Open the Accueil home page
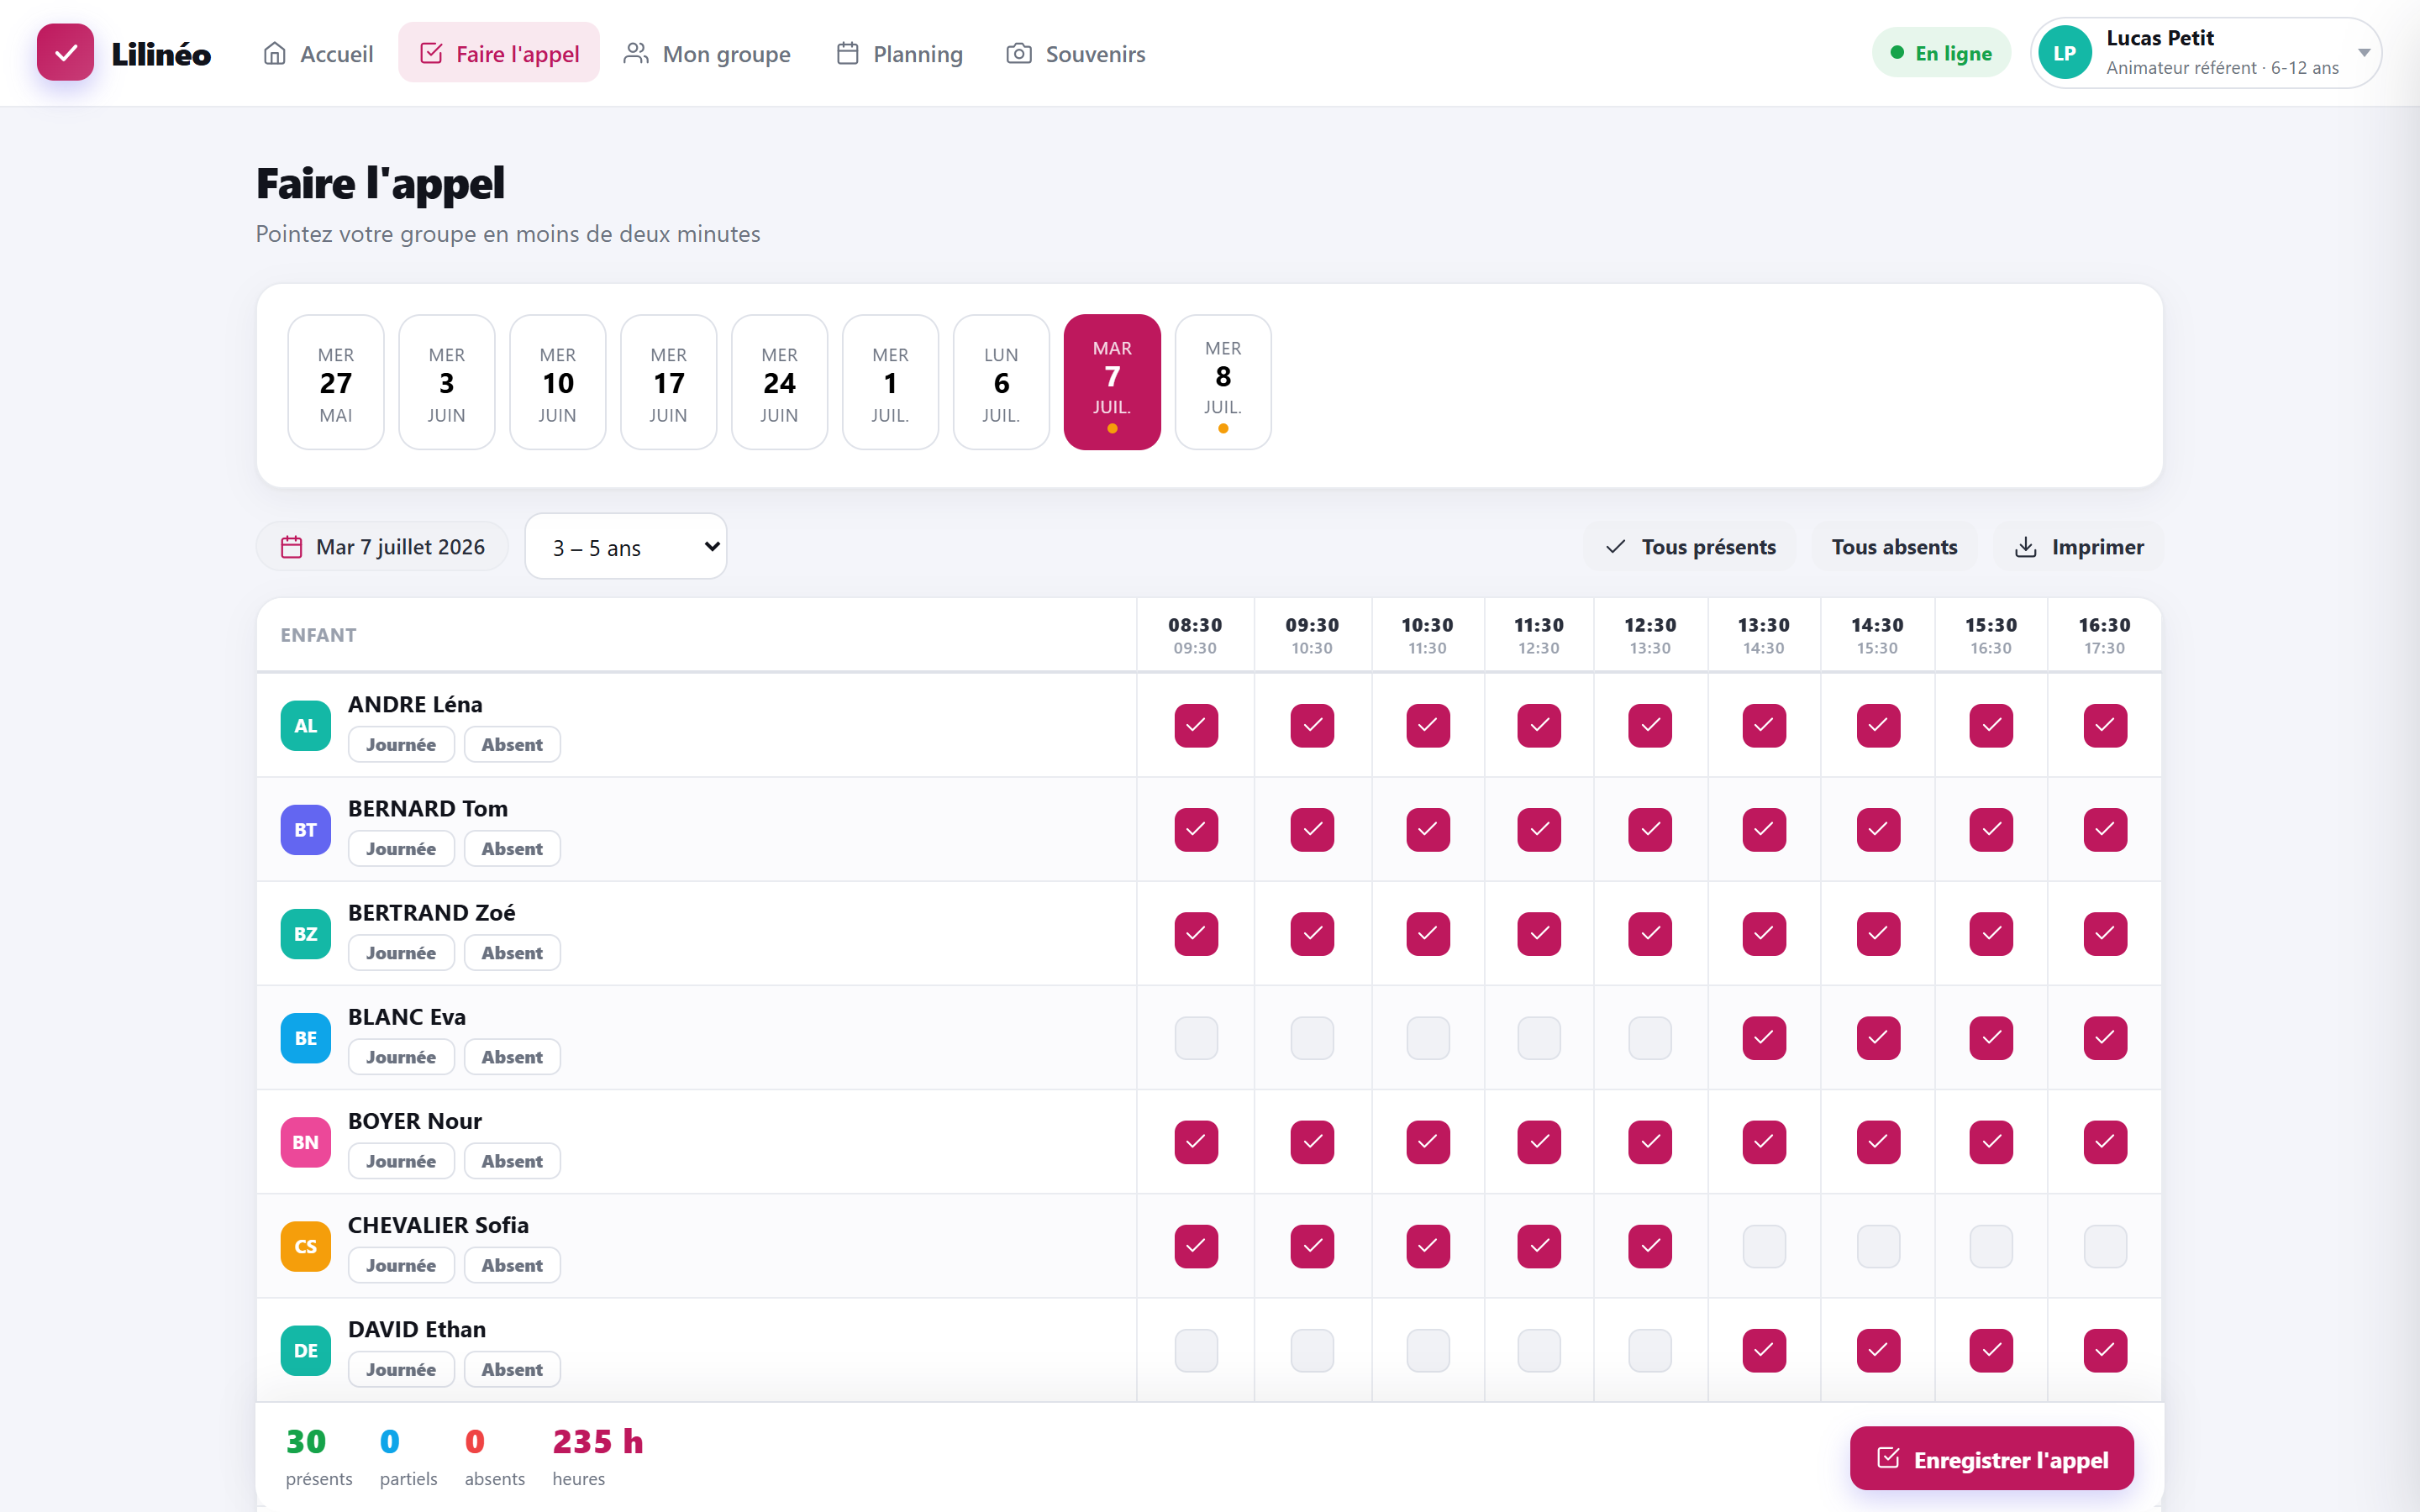2420x1512 pixels. [317, 53]
